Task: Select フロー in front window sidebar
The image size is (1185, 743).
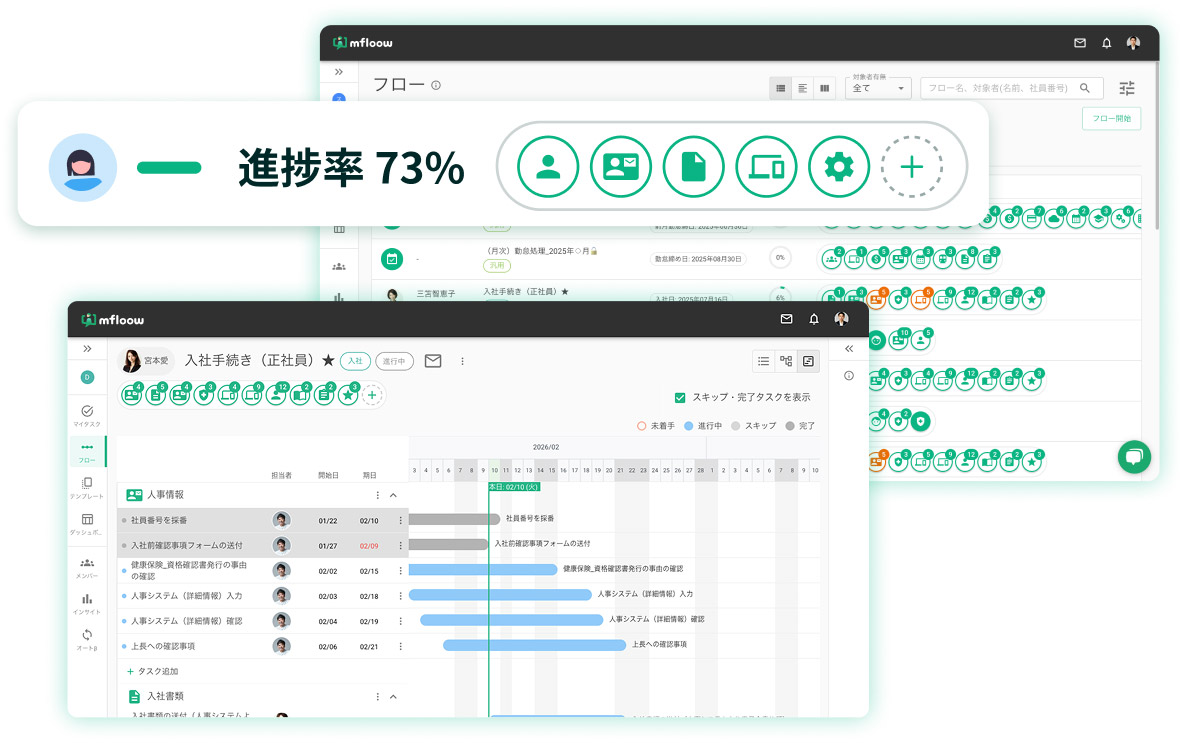Action: (87, 452)
